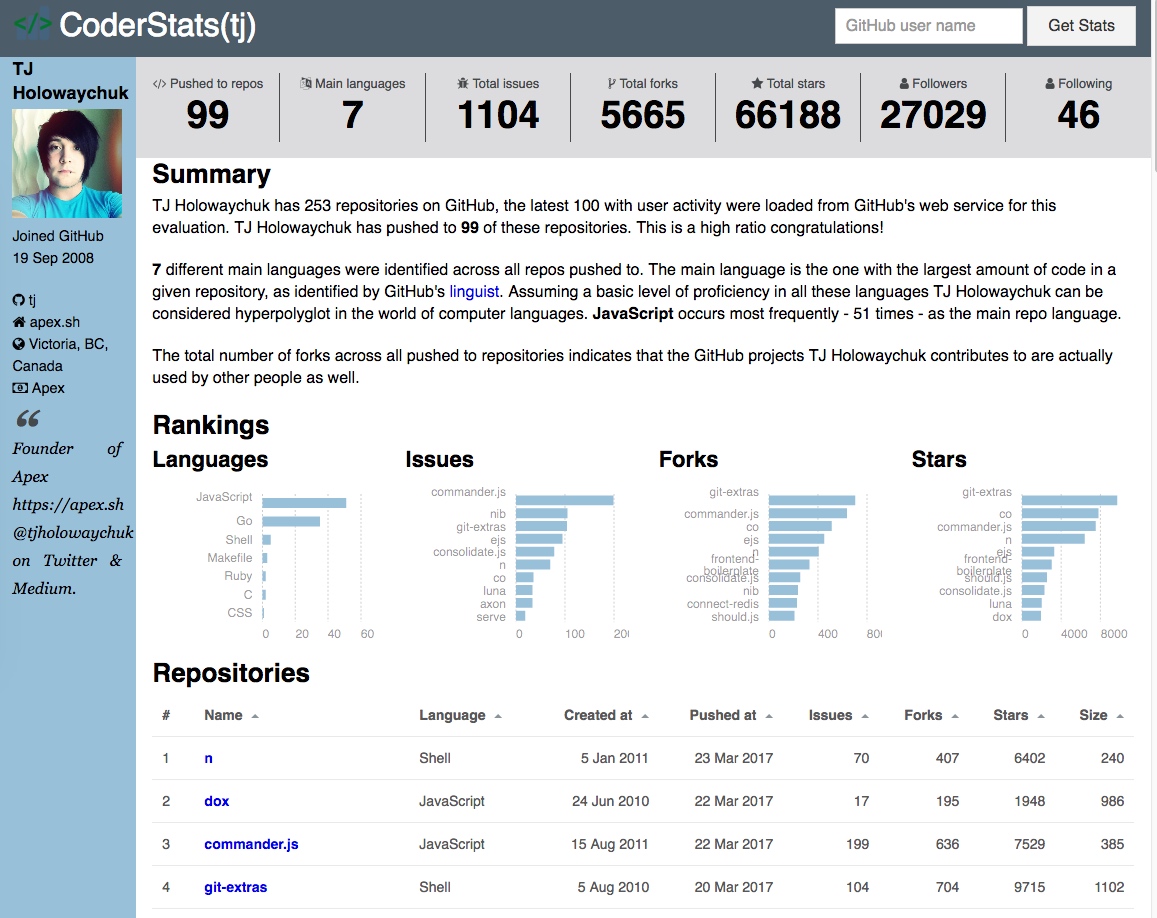
Task: Click the Total forks branch icon
Action: click(612, 83)
